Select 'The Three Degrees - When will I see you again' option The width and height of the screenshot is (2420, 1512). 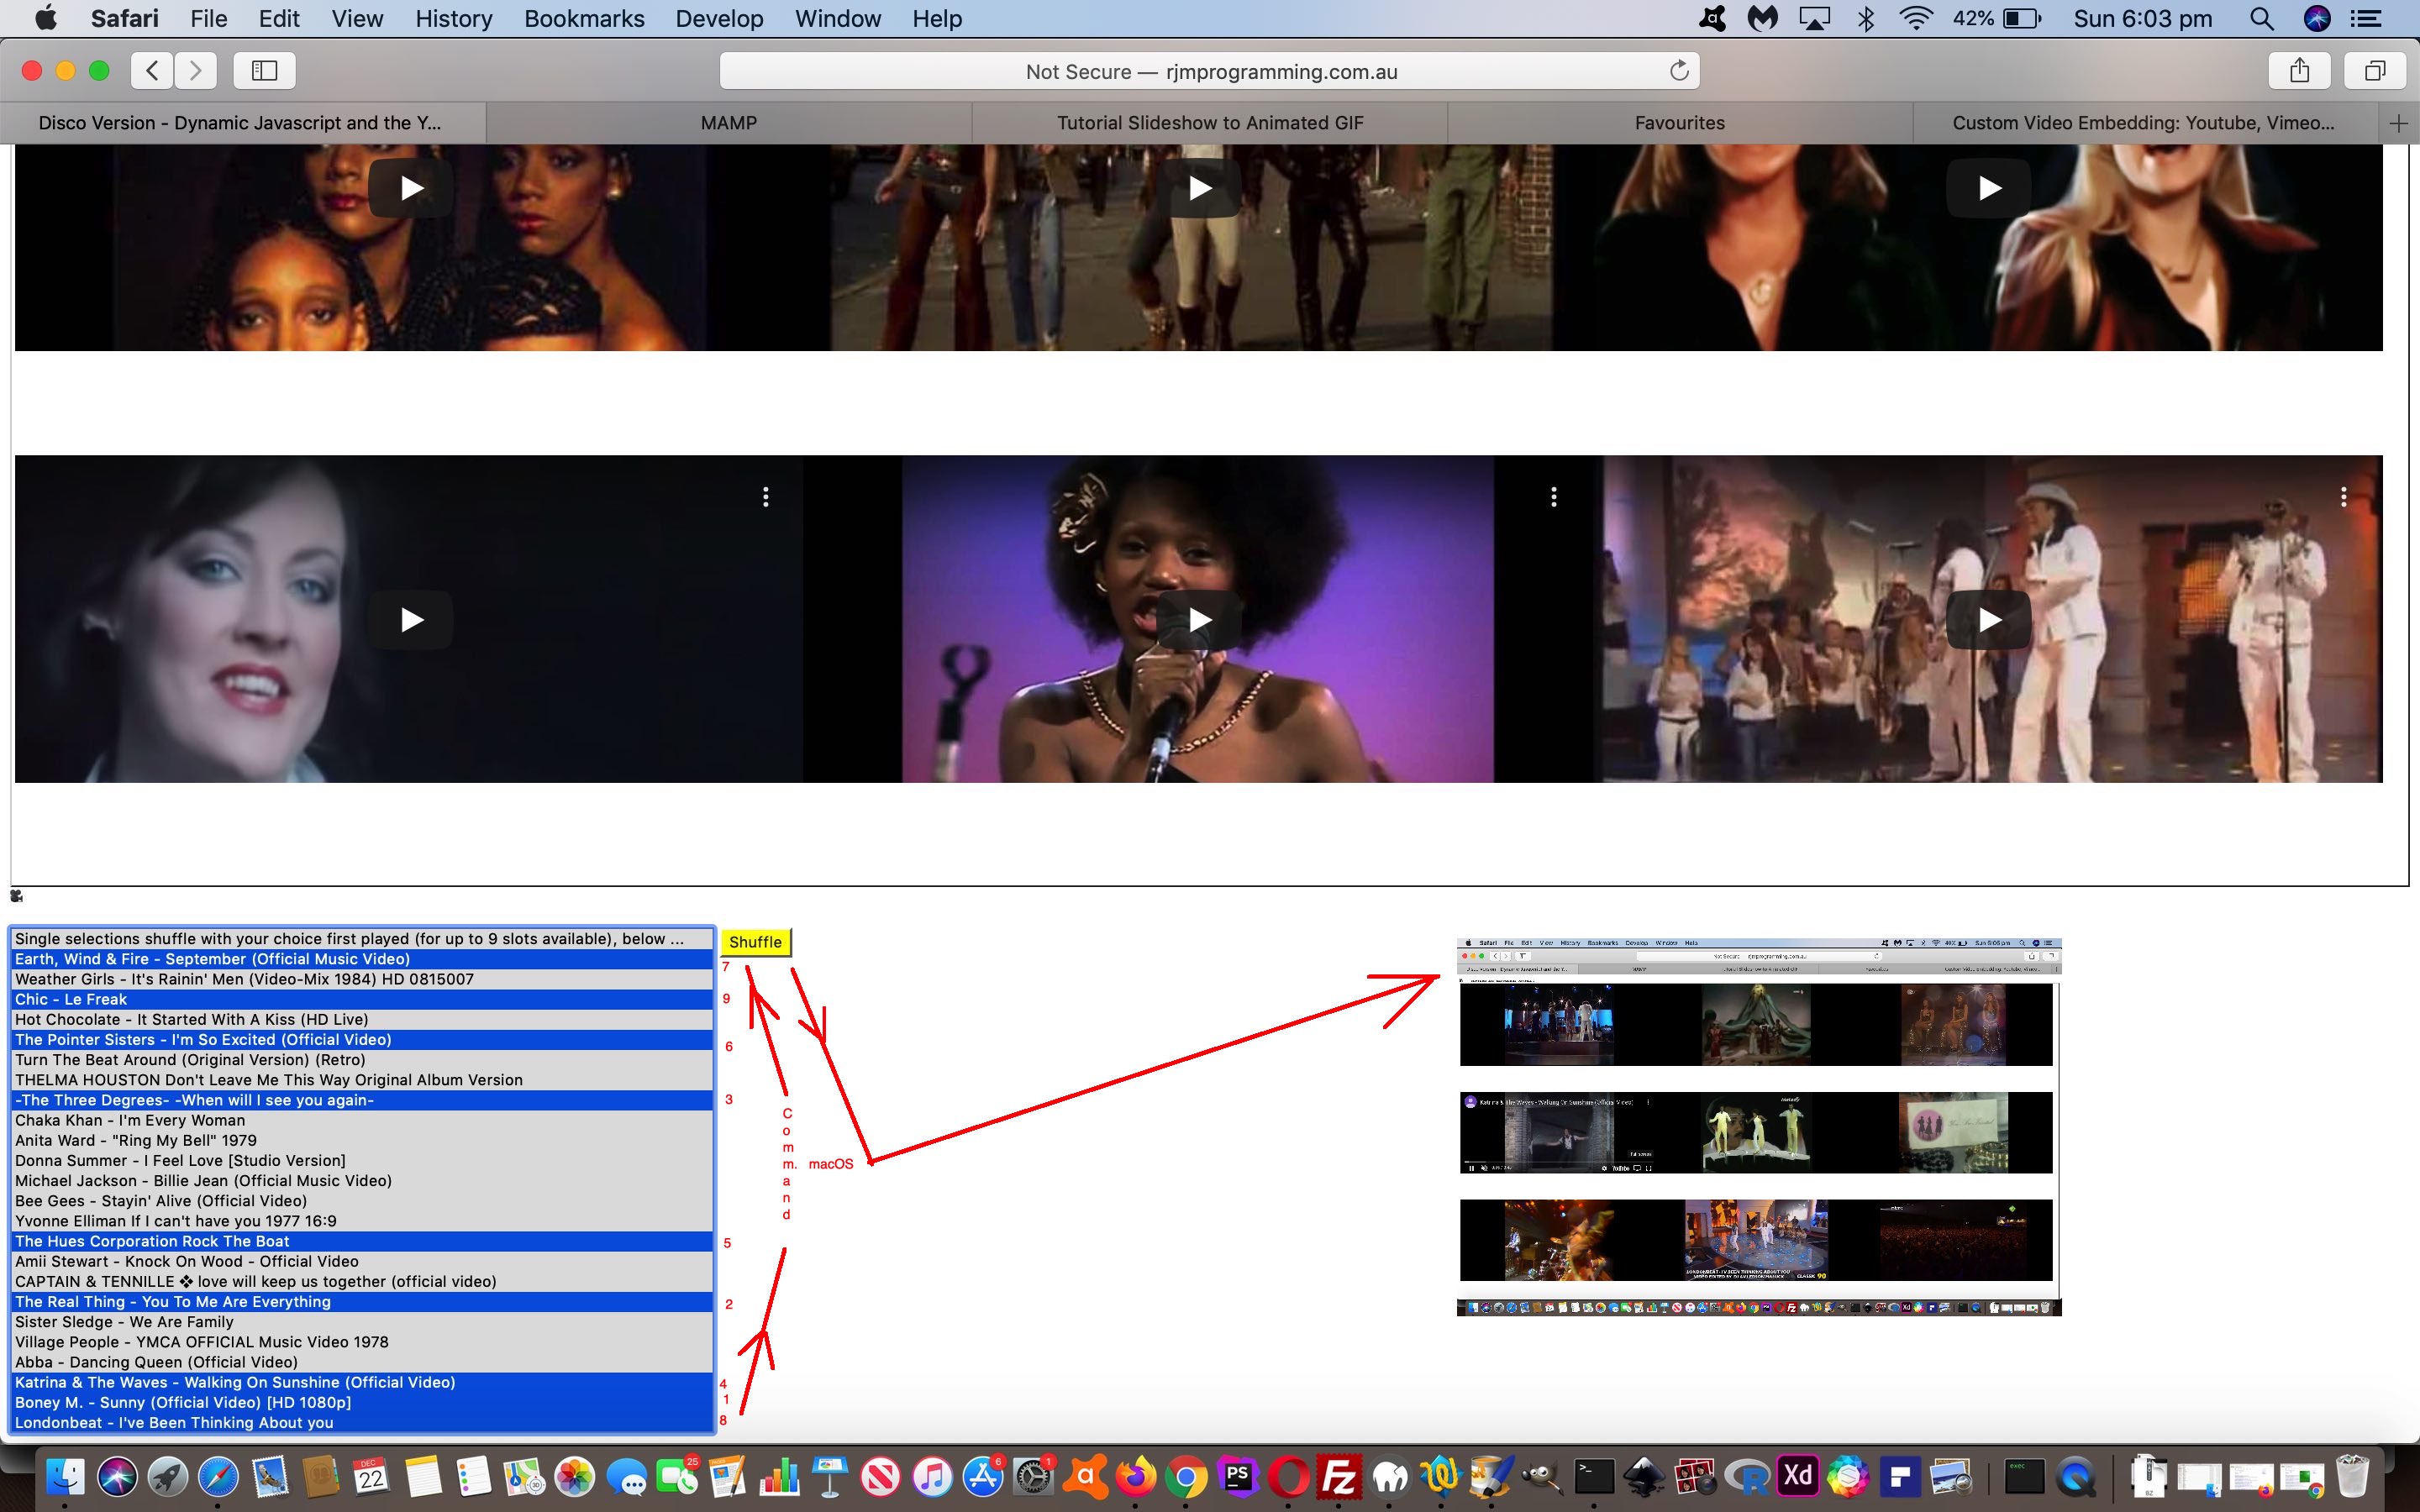click(x=362, y=1100)
